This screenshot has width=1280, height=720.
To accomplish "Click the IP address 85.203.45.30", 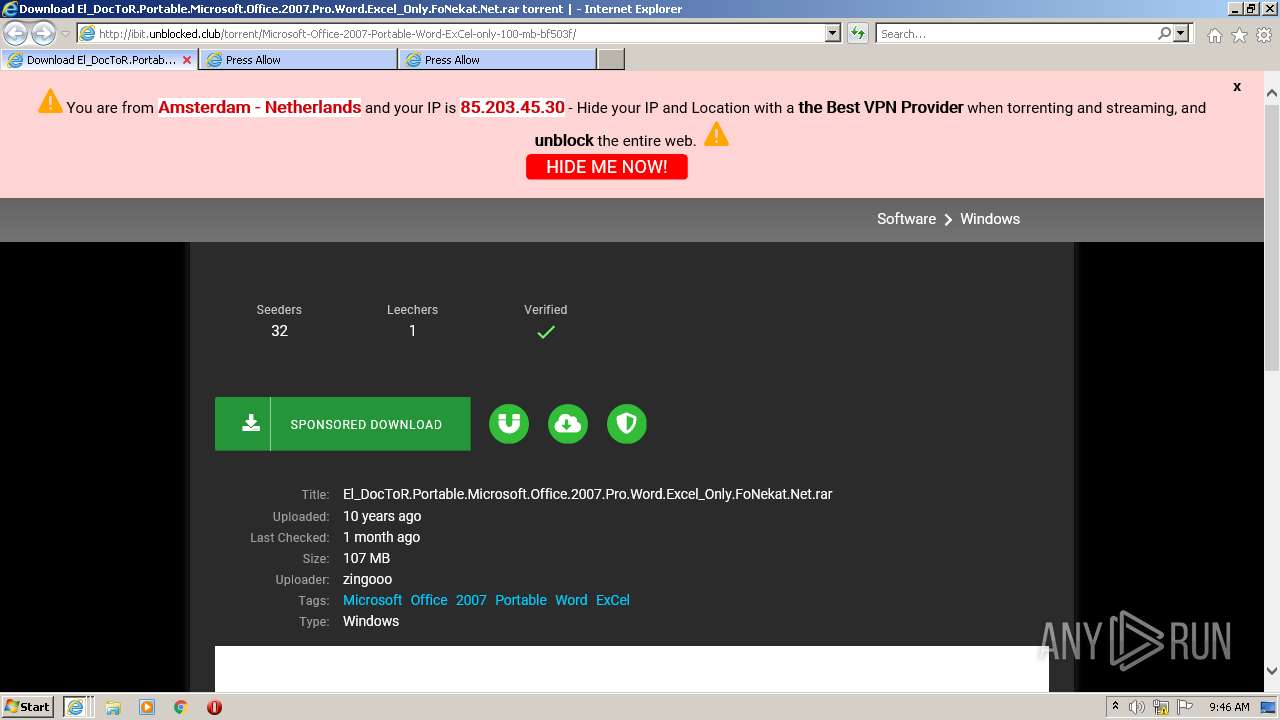I will (512, 107).
